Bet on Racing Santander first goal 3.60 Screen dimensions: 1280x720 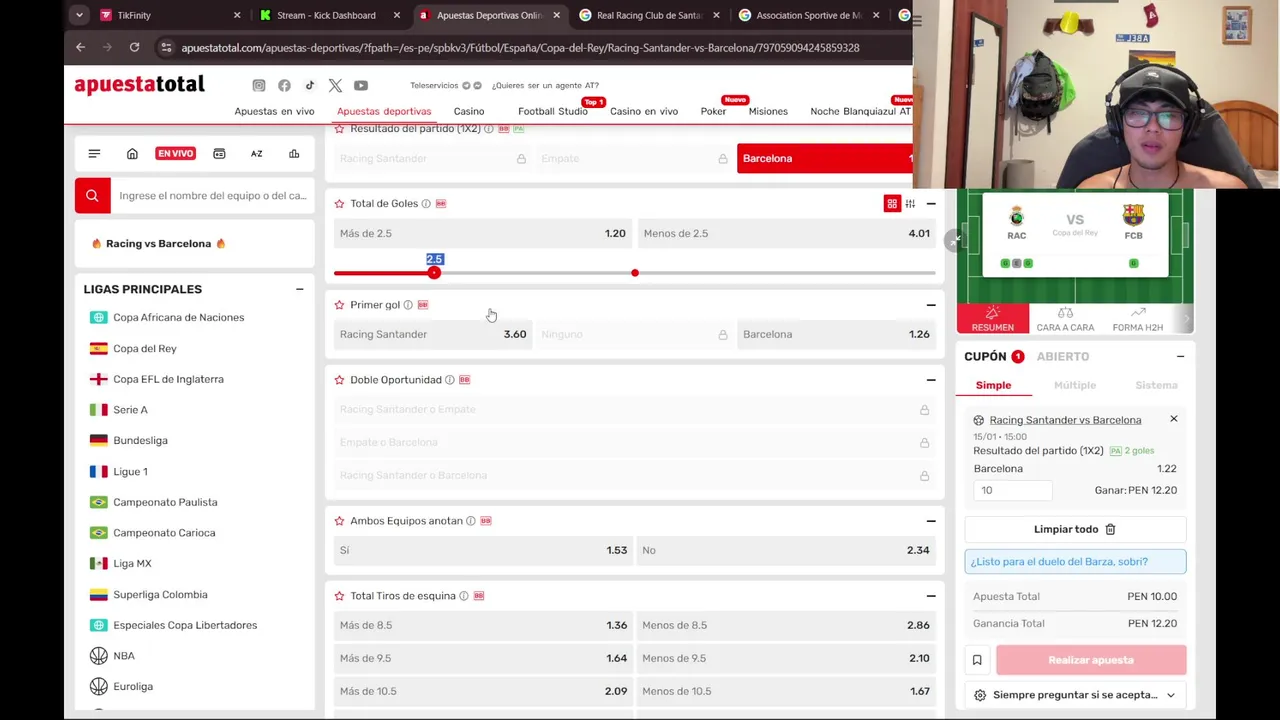(432, 334)
